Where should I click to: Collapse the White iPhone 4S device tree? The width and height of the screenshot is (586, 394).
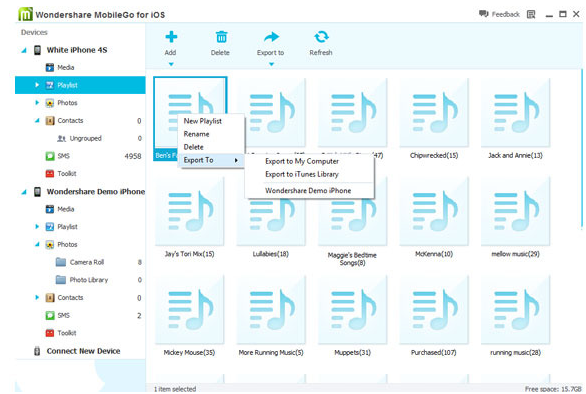tap(24, 50)
